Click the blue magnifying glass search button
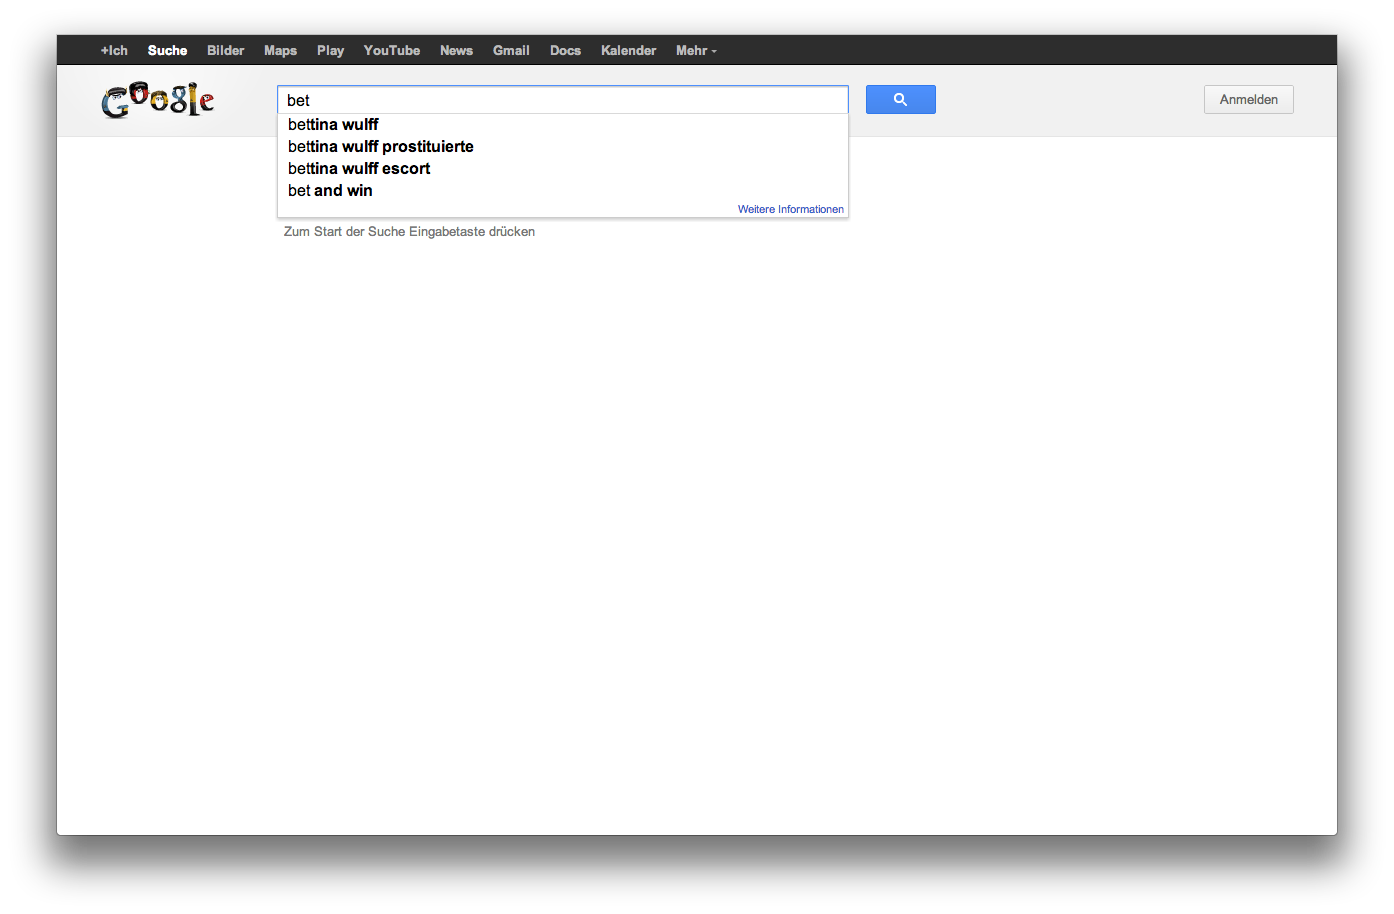 pos(900,100)
